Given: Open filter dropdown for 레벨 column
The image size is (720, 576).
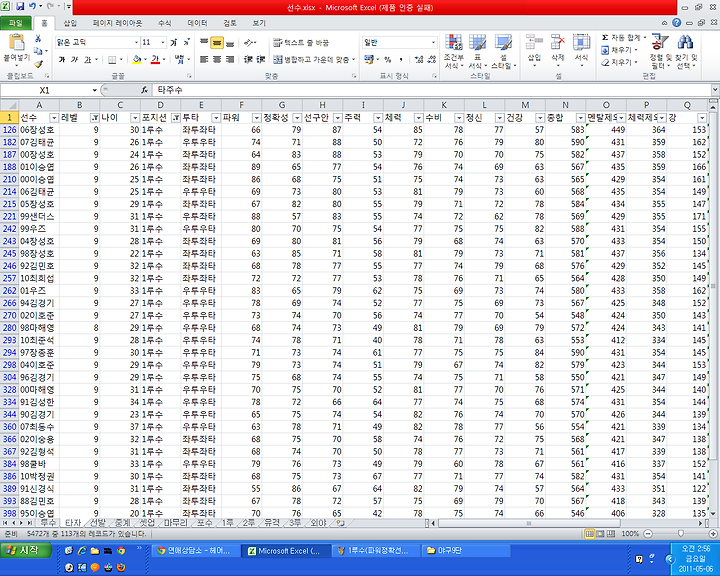Looking at the screenshot, I should pos(95,118).
